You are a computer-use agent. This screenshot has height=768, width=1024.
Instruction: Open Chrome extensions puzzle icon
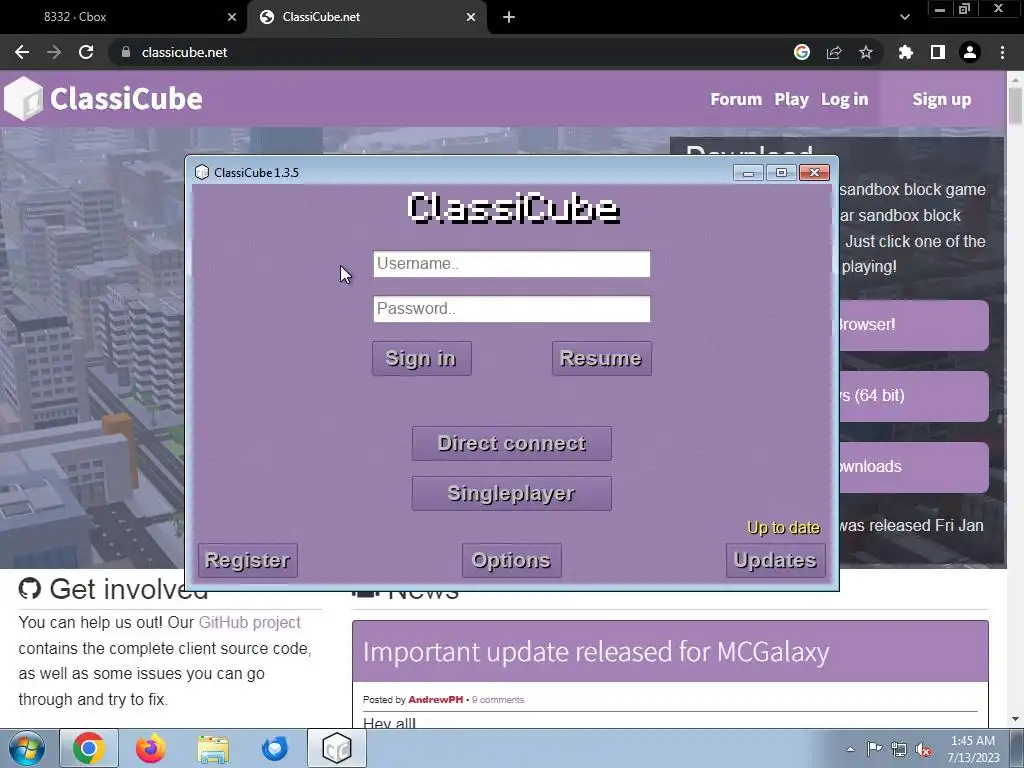(905, 52)
